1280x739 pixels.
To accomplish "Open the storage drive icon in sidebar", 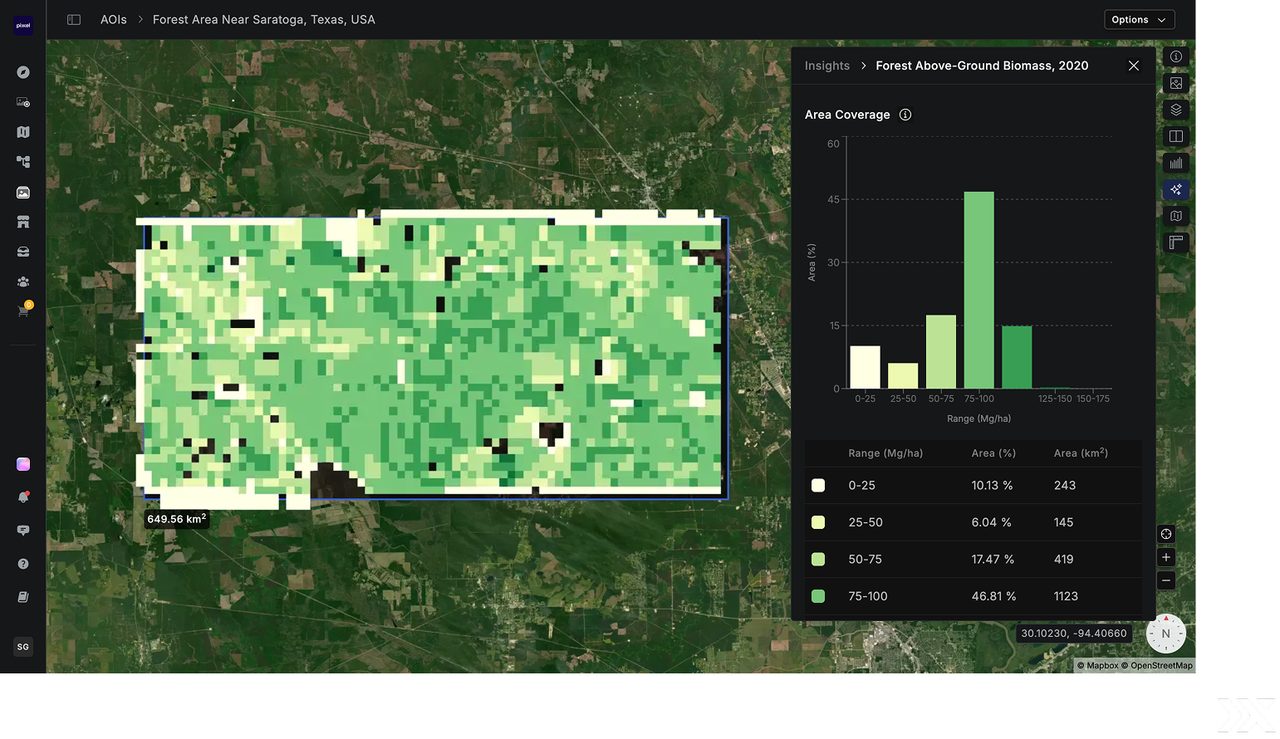I will tap(23, 251).
